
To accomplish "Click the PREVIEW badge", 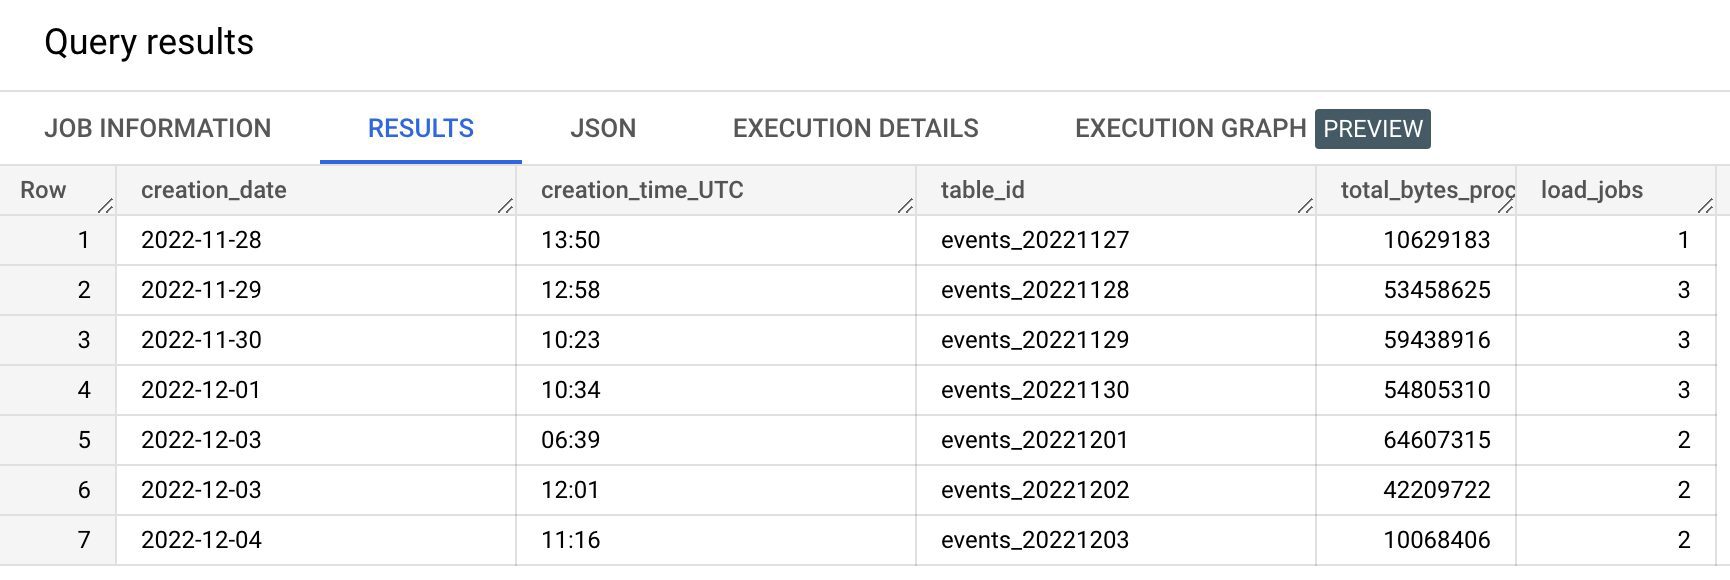I will point(1373,129).
